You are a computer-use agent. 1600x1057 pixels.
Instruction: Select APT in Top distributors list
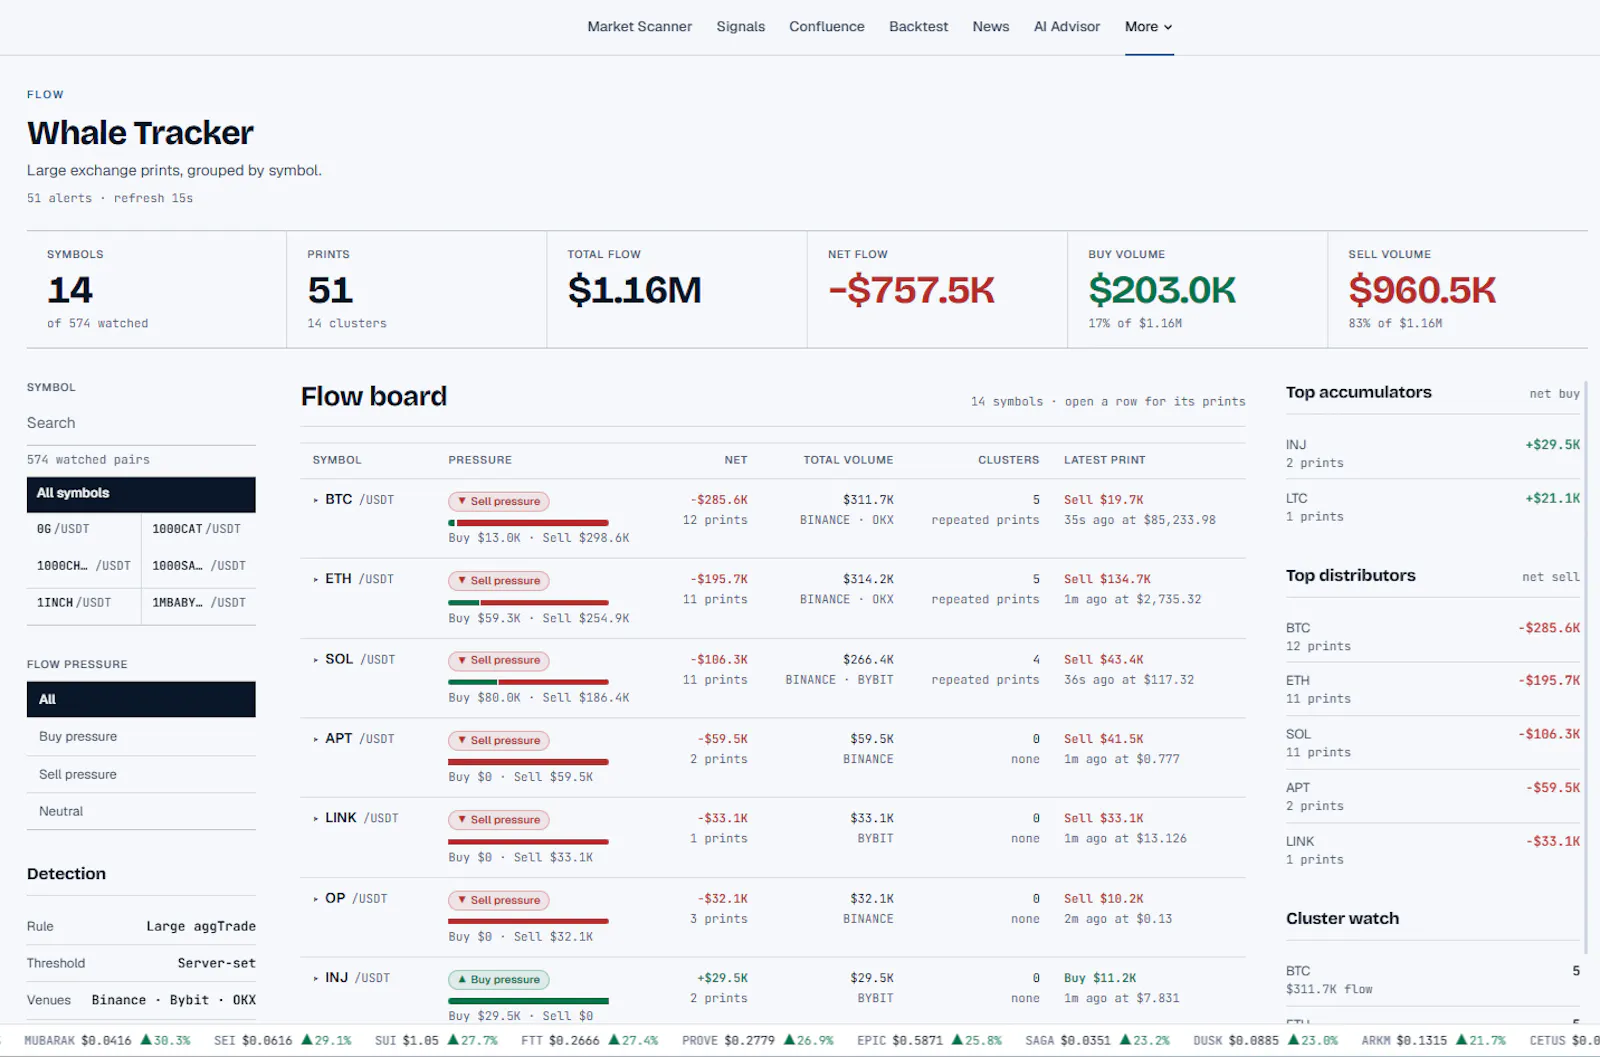pos(1432,796)
